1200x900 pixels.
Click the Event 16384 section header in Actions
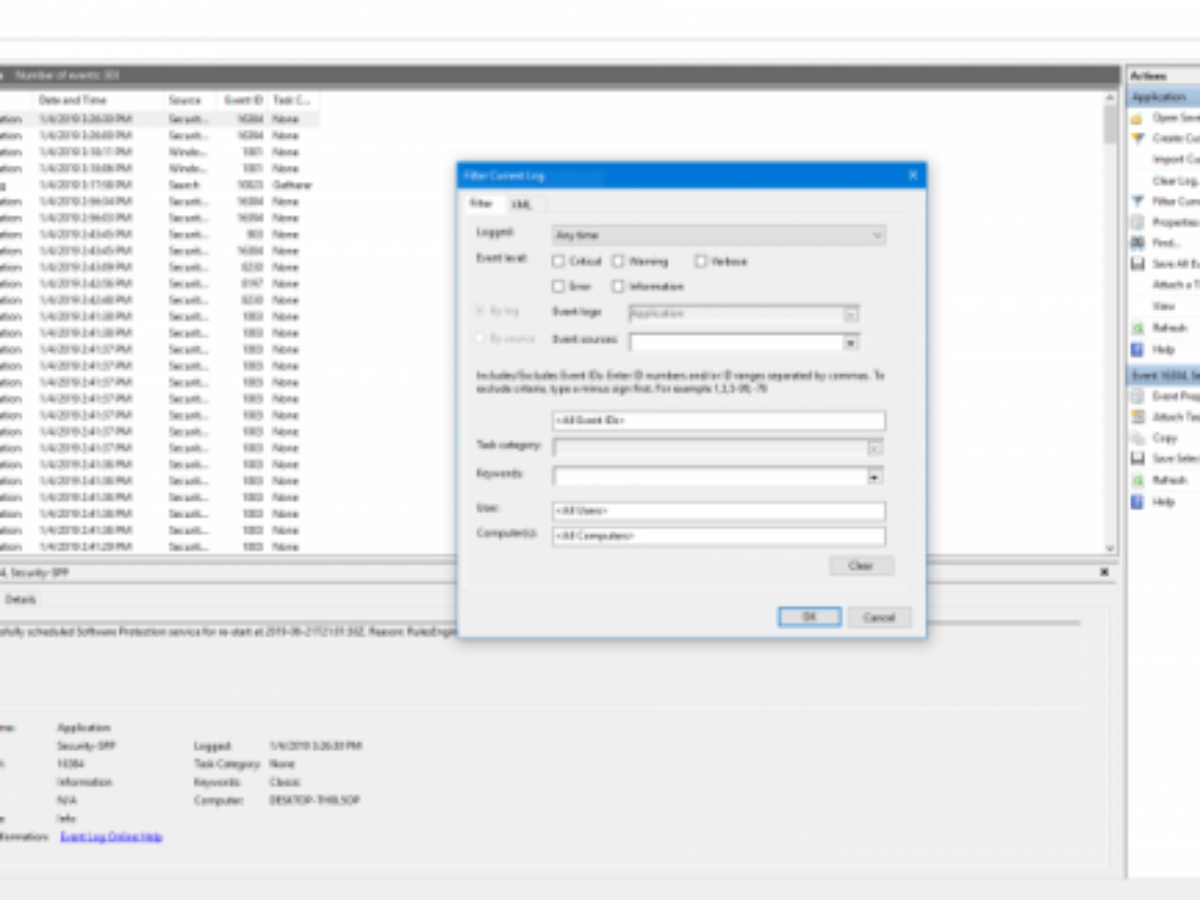[1164, 375]
